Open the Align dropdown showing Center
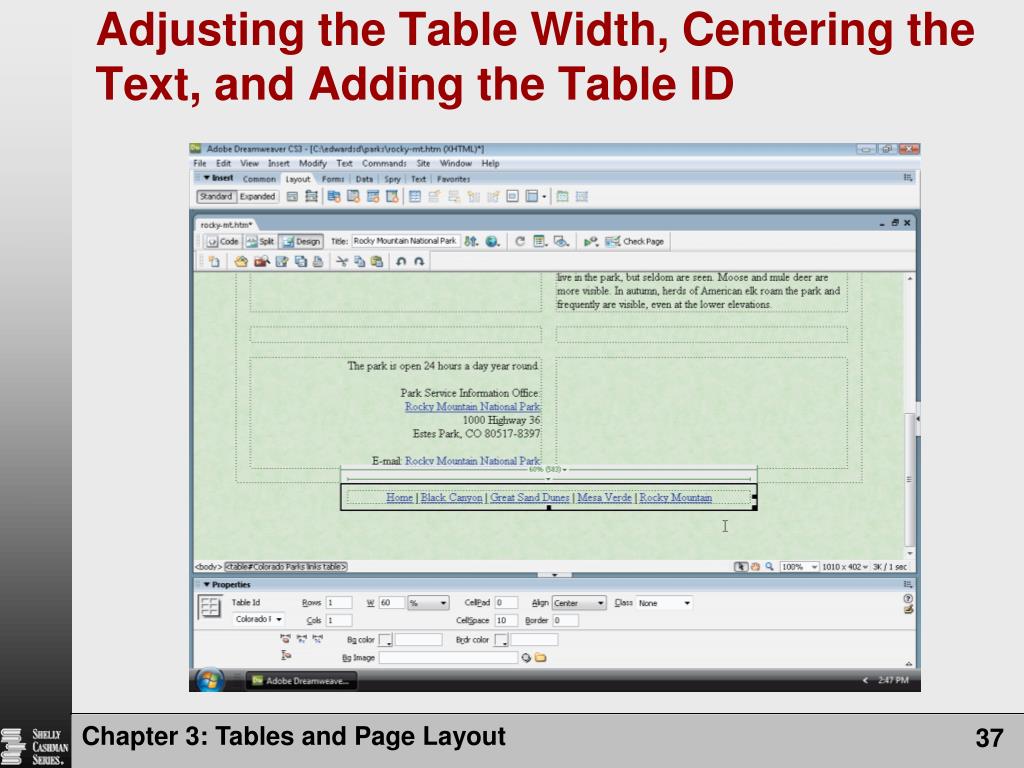1024x768 pixels. [x=600, y=603]
